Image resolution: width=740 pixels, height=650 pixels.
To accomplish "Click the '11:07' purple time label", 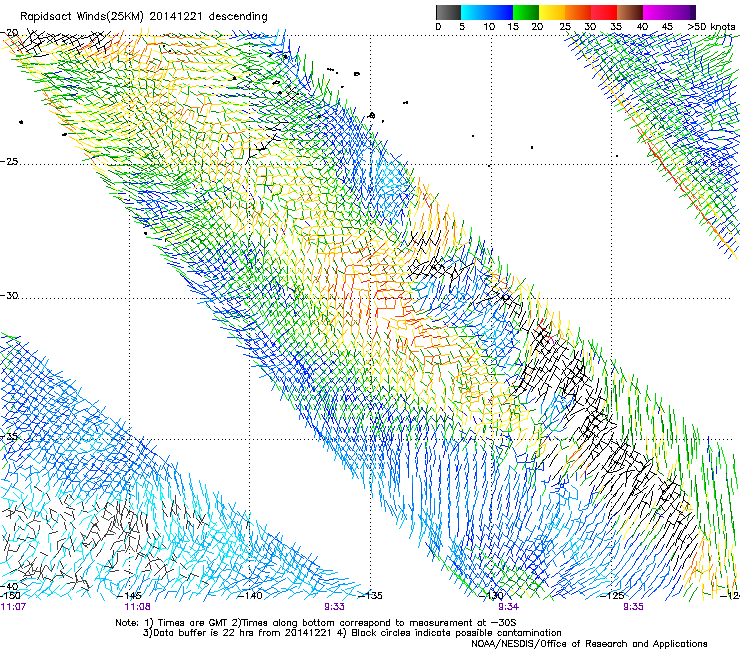I will 13,607.
